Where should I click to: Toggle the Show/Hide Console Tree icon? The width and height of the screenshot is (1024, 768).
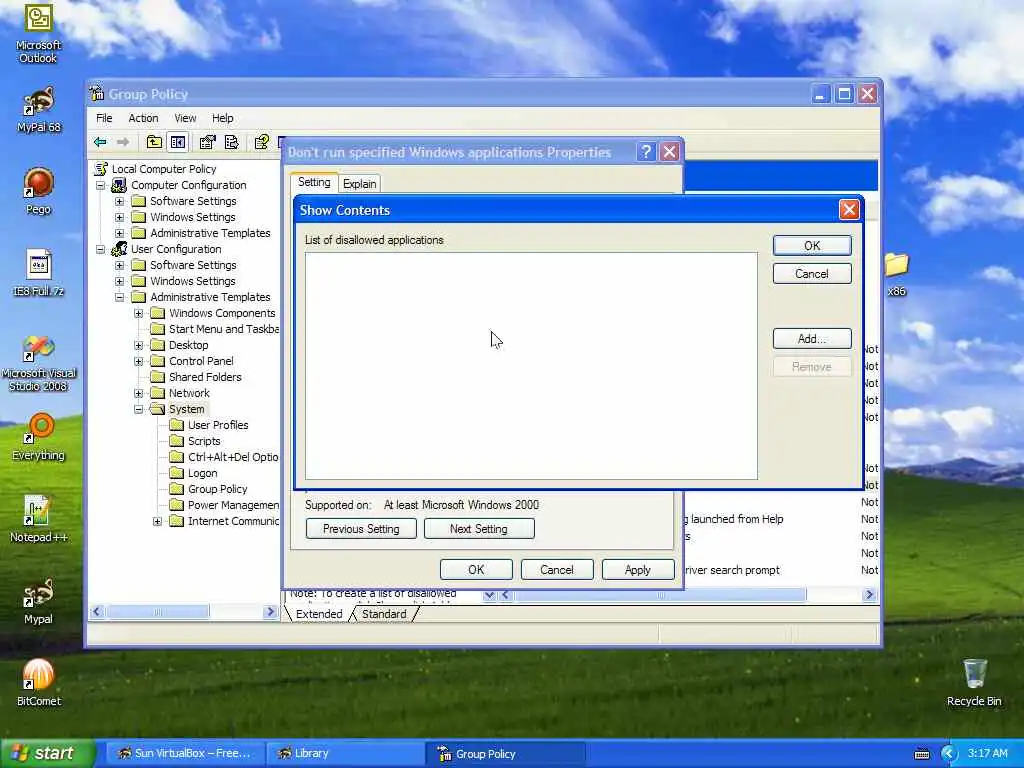(x=178, y=142)
